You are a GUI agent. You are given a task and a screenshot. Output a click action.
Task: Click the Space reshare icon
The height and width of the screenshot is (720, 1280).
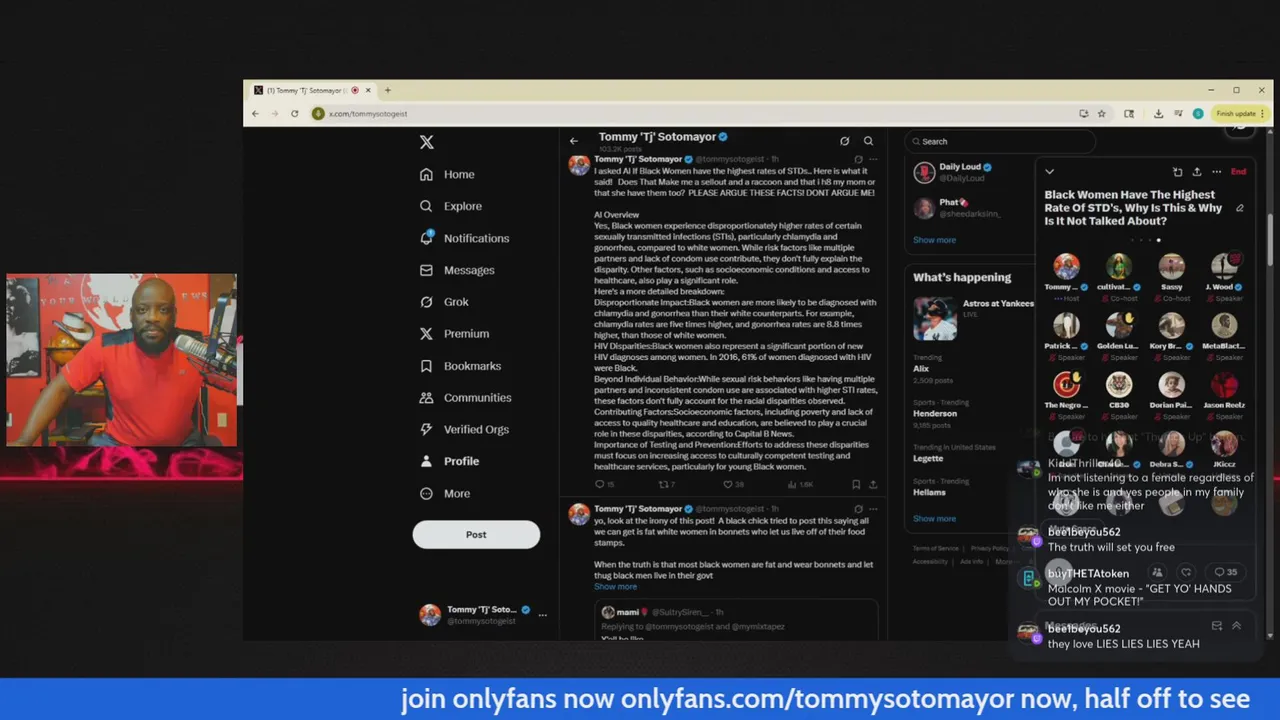coord(1177,172)
